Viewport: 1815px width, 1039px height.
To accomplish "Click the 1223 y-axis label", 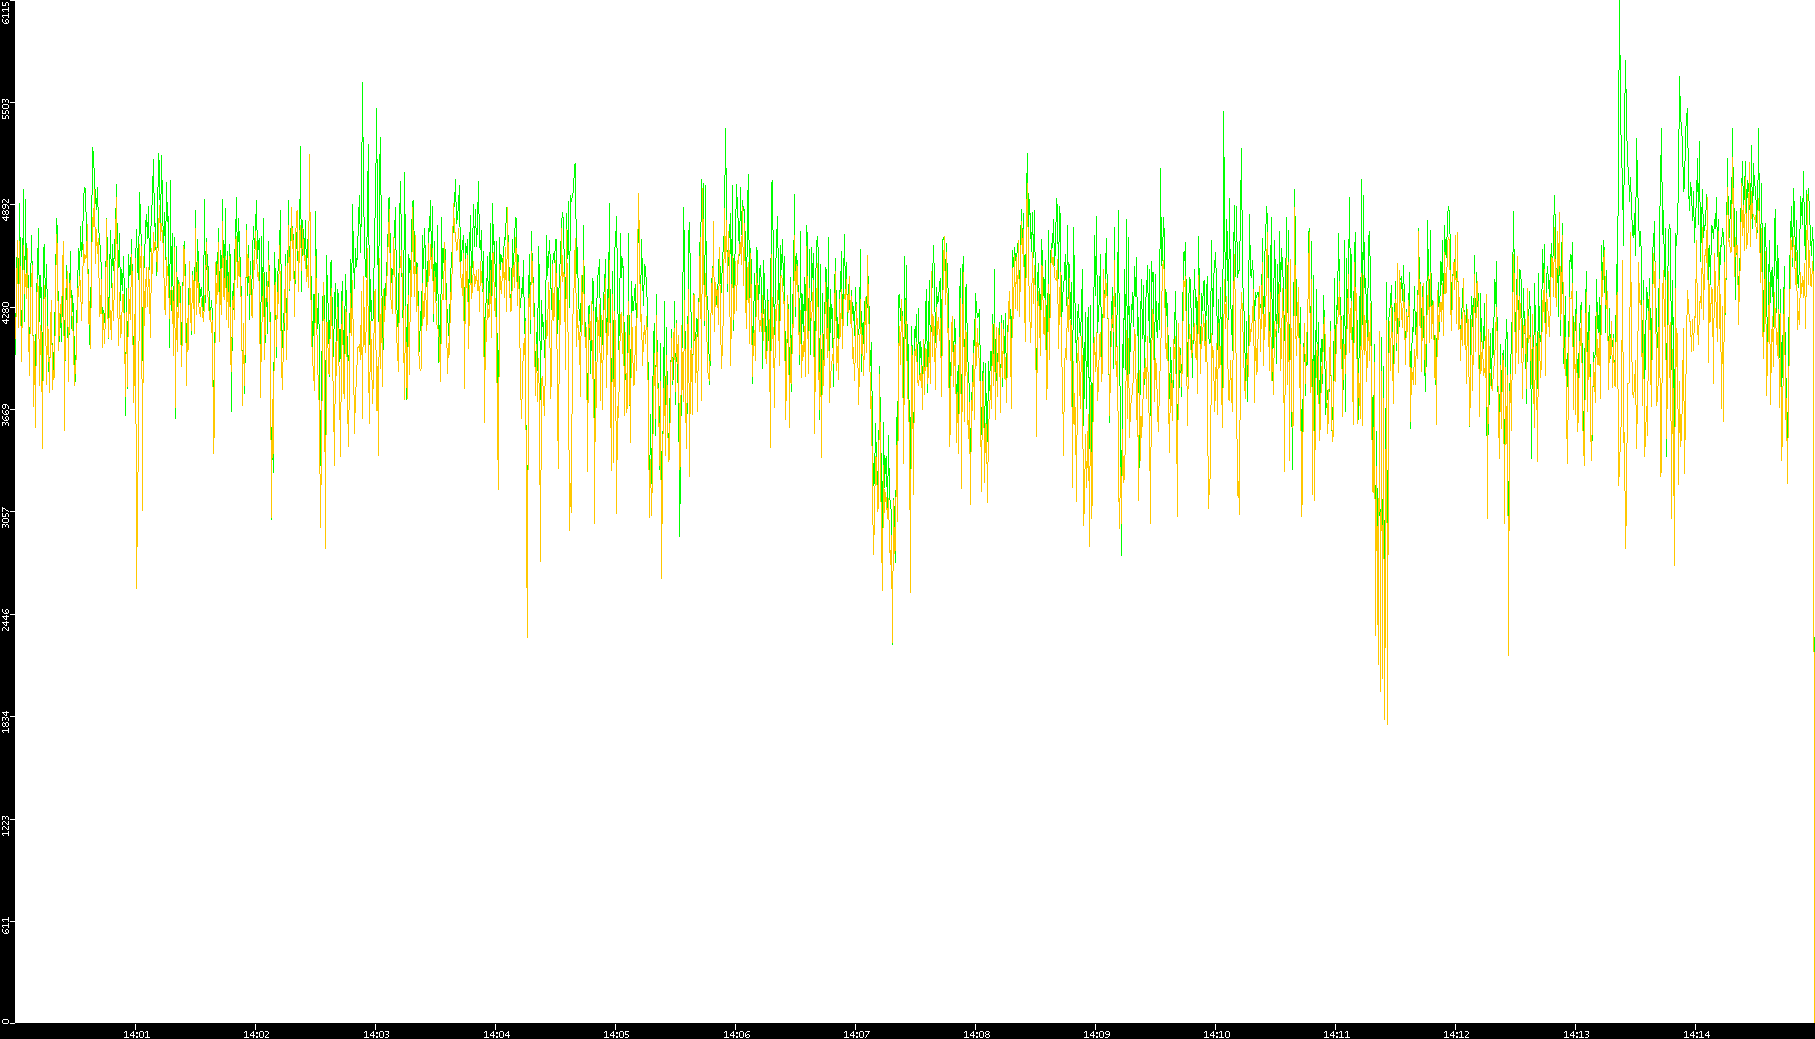I will (x=7, y=824).
